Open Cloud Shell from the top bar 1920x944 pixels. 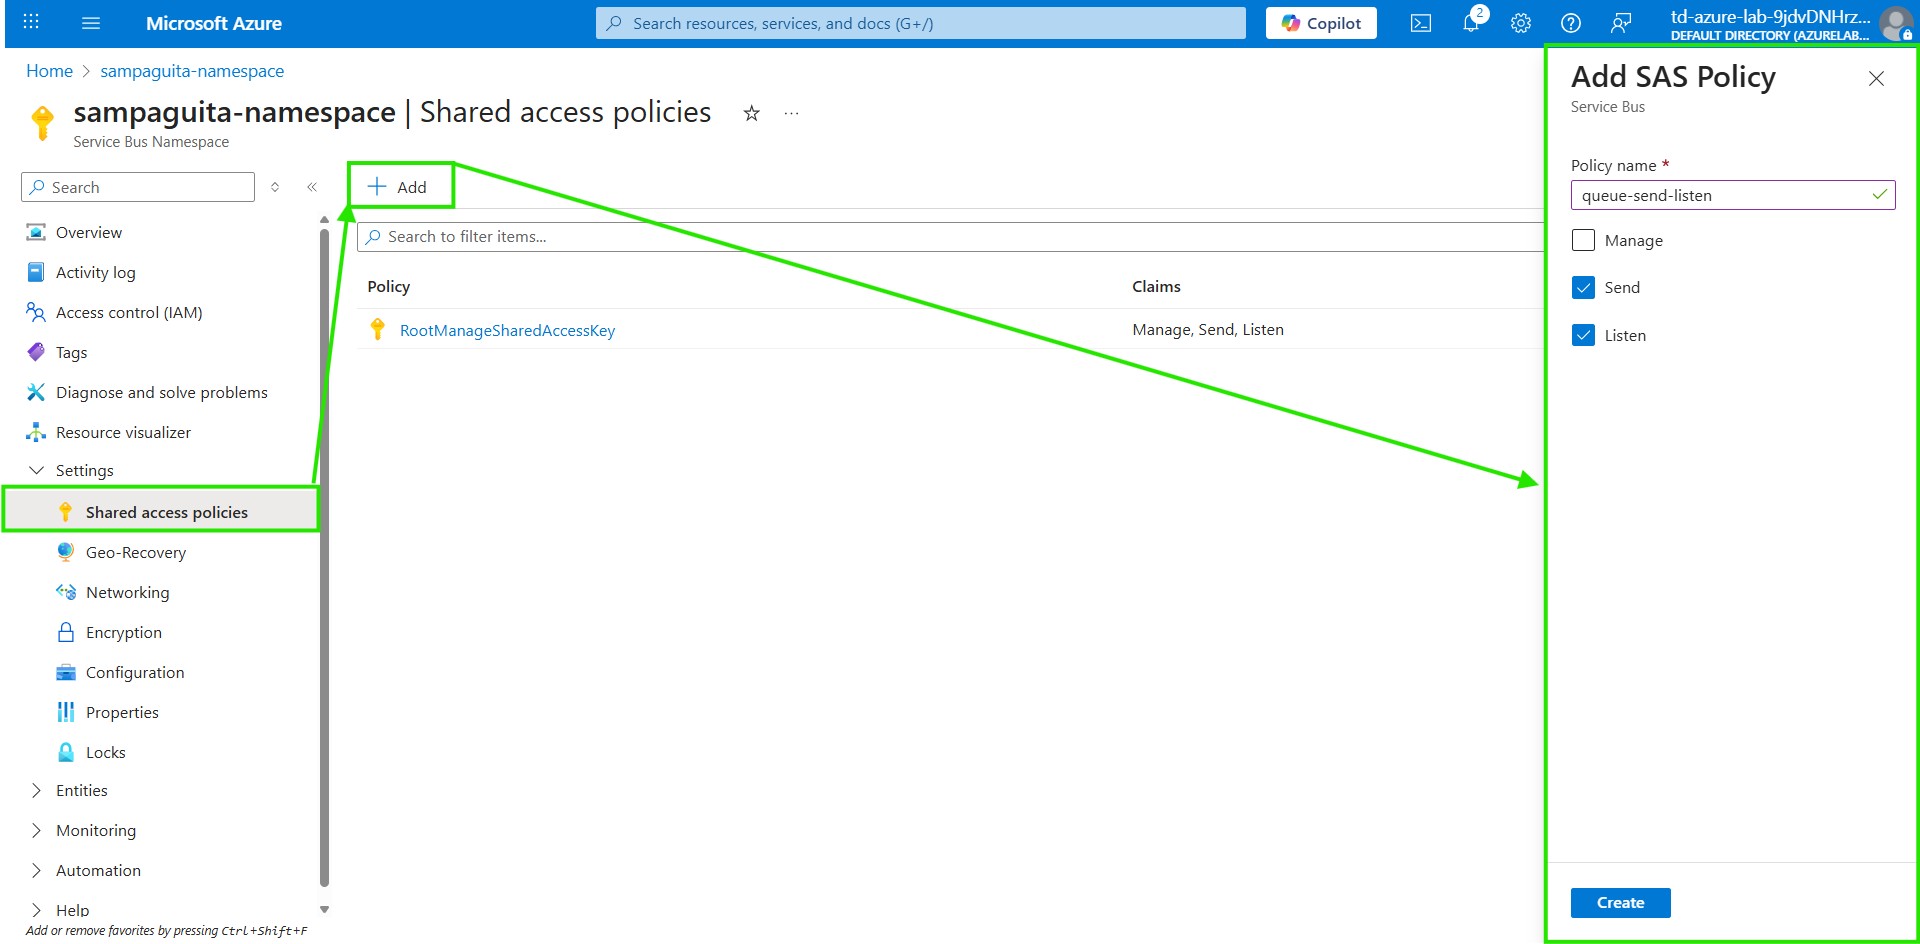[1420, 23]
